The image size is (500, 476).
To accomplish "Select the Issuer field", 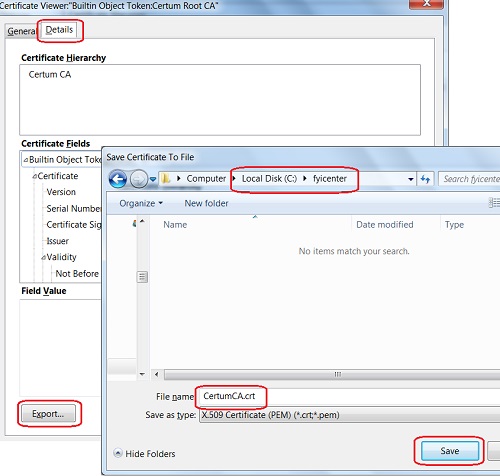I will click(57, 241).
